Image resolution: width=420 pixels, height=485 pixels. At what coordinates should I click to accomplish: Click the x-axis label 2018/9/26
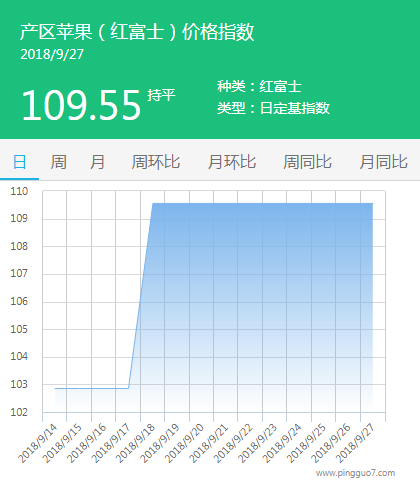click(x=331, y=443)
